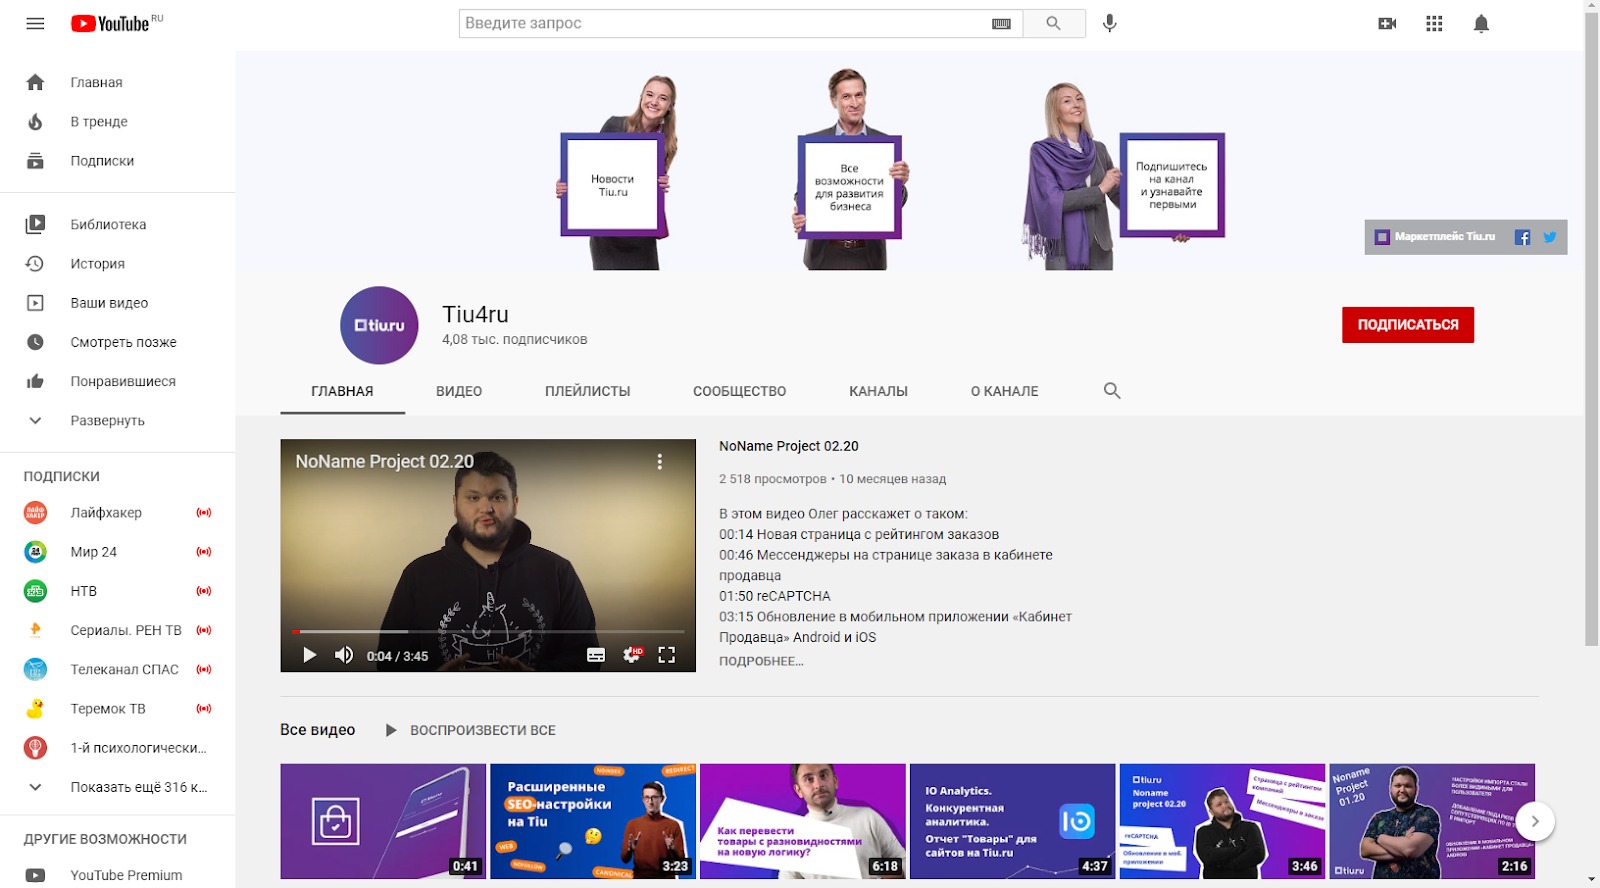Open the YouTube apps grid
1600x888 pixels.
1434,23
